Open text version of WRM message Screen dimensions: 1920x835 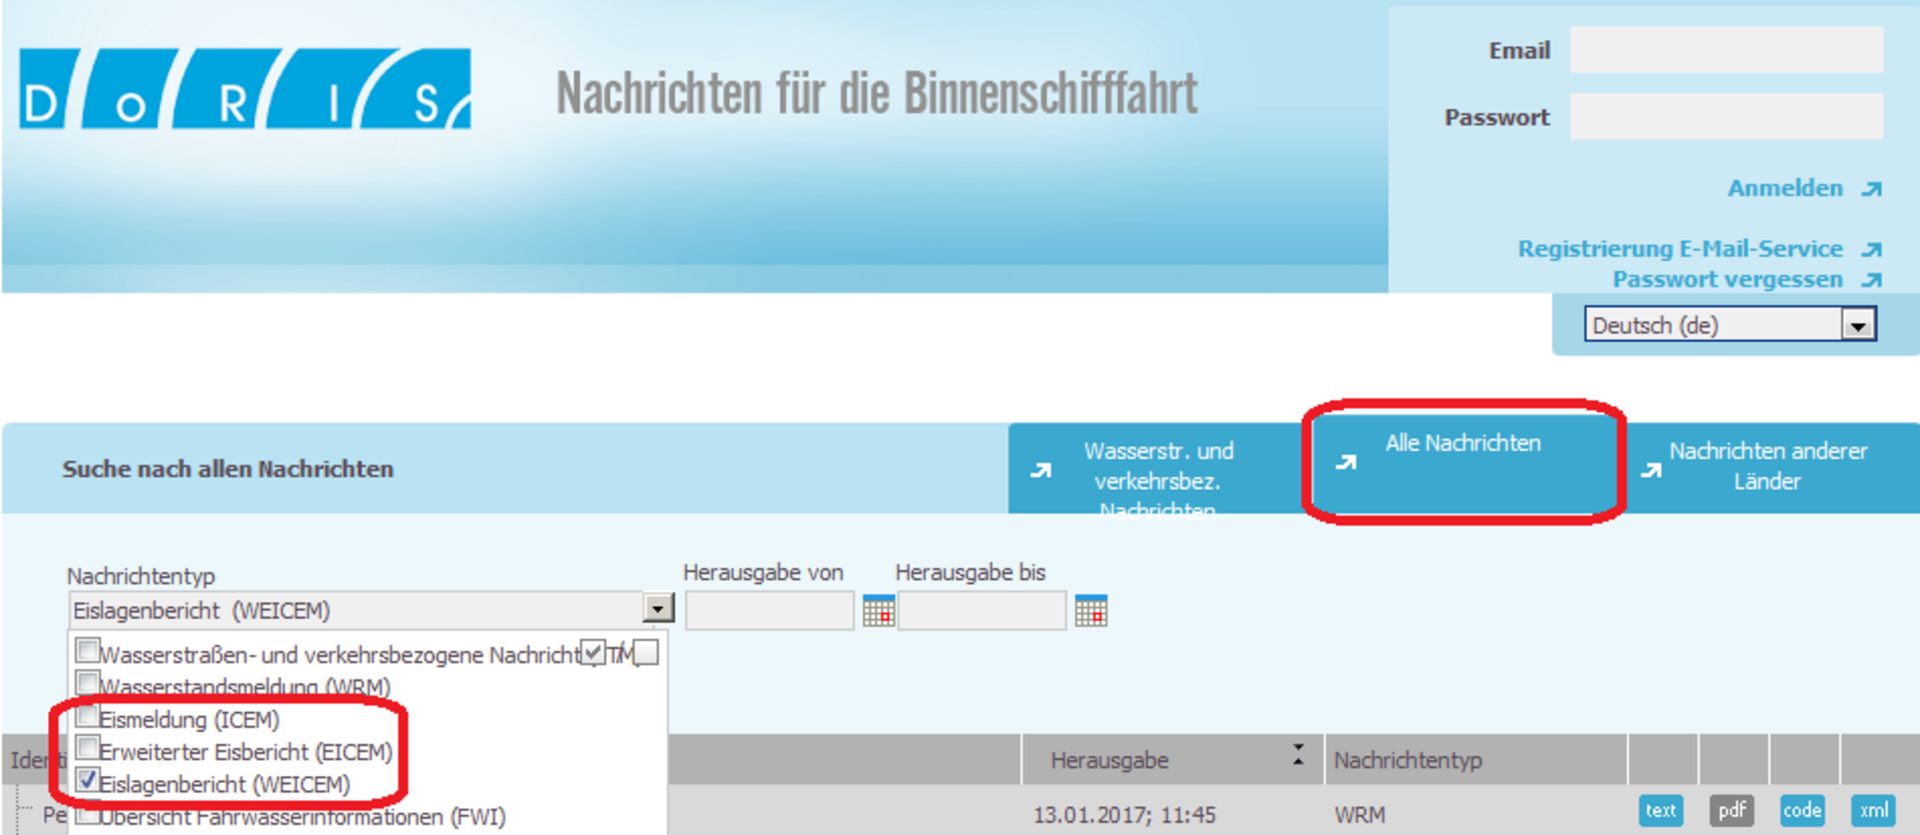click(x=1661, y=811)
